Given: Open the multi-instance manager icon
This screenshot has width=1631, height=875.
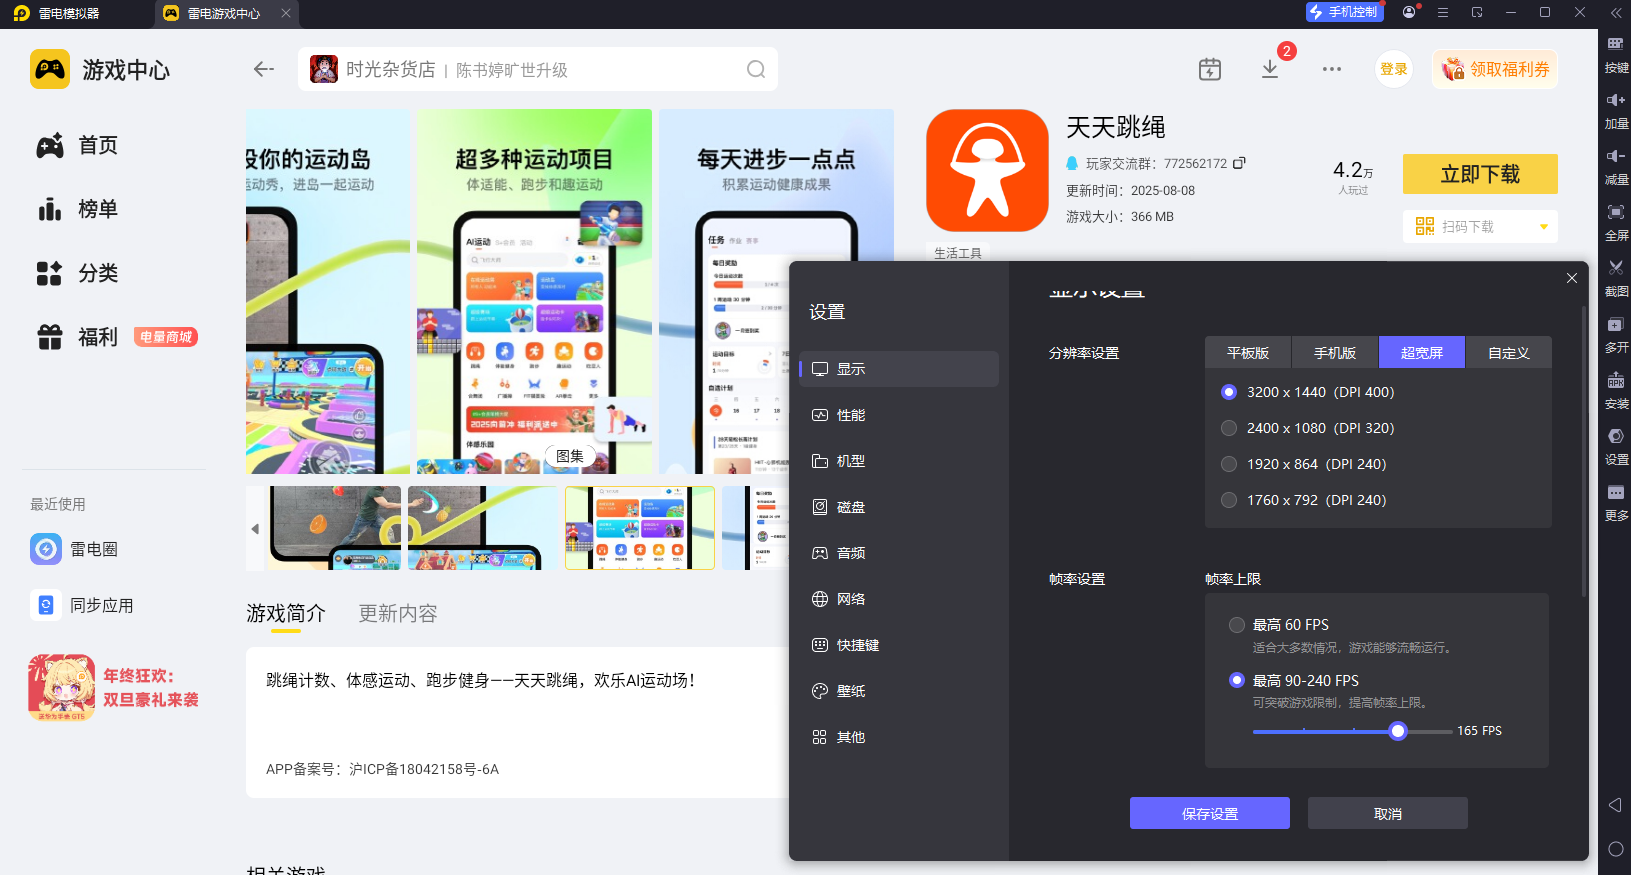Looking at the screenshot, I should click(1616, 325).
